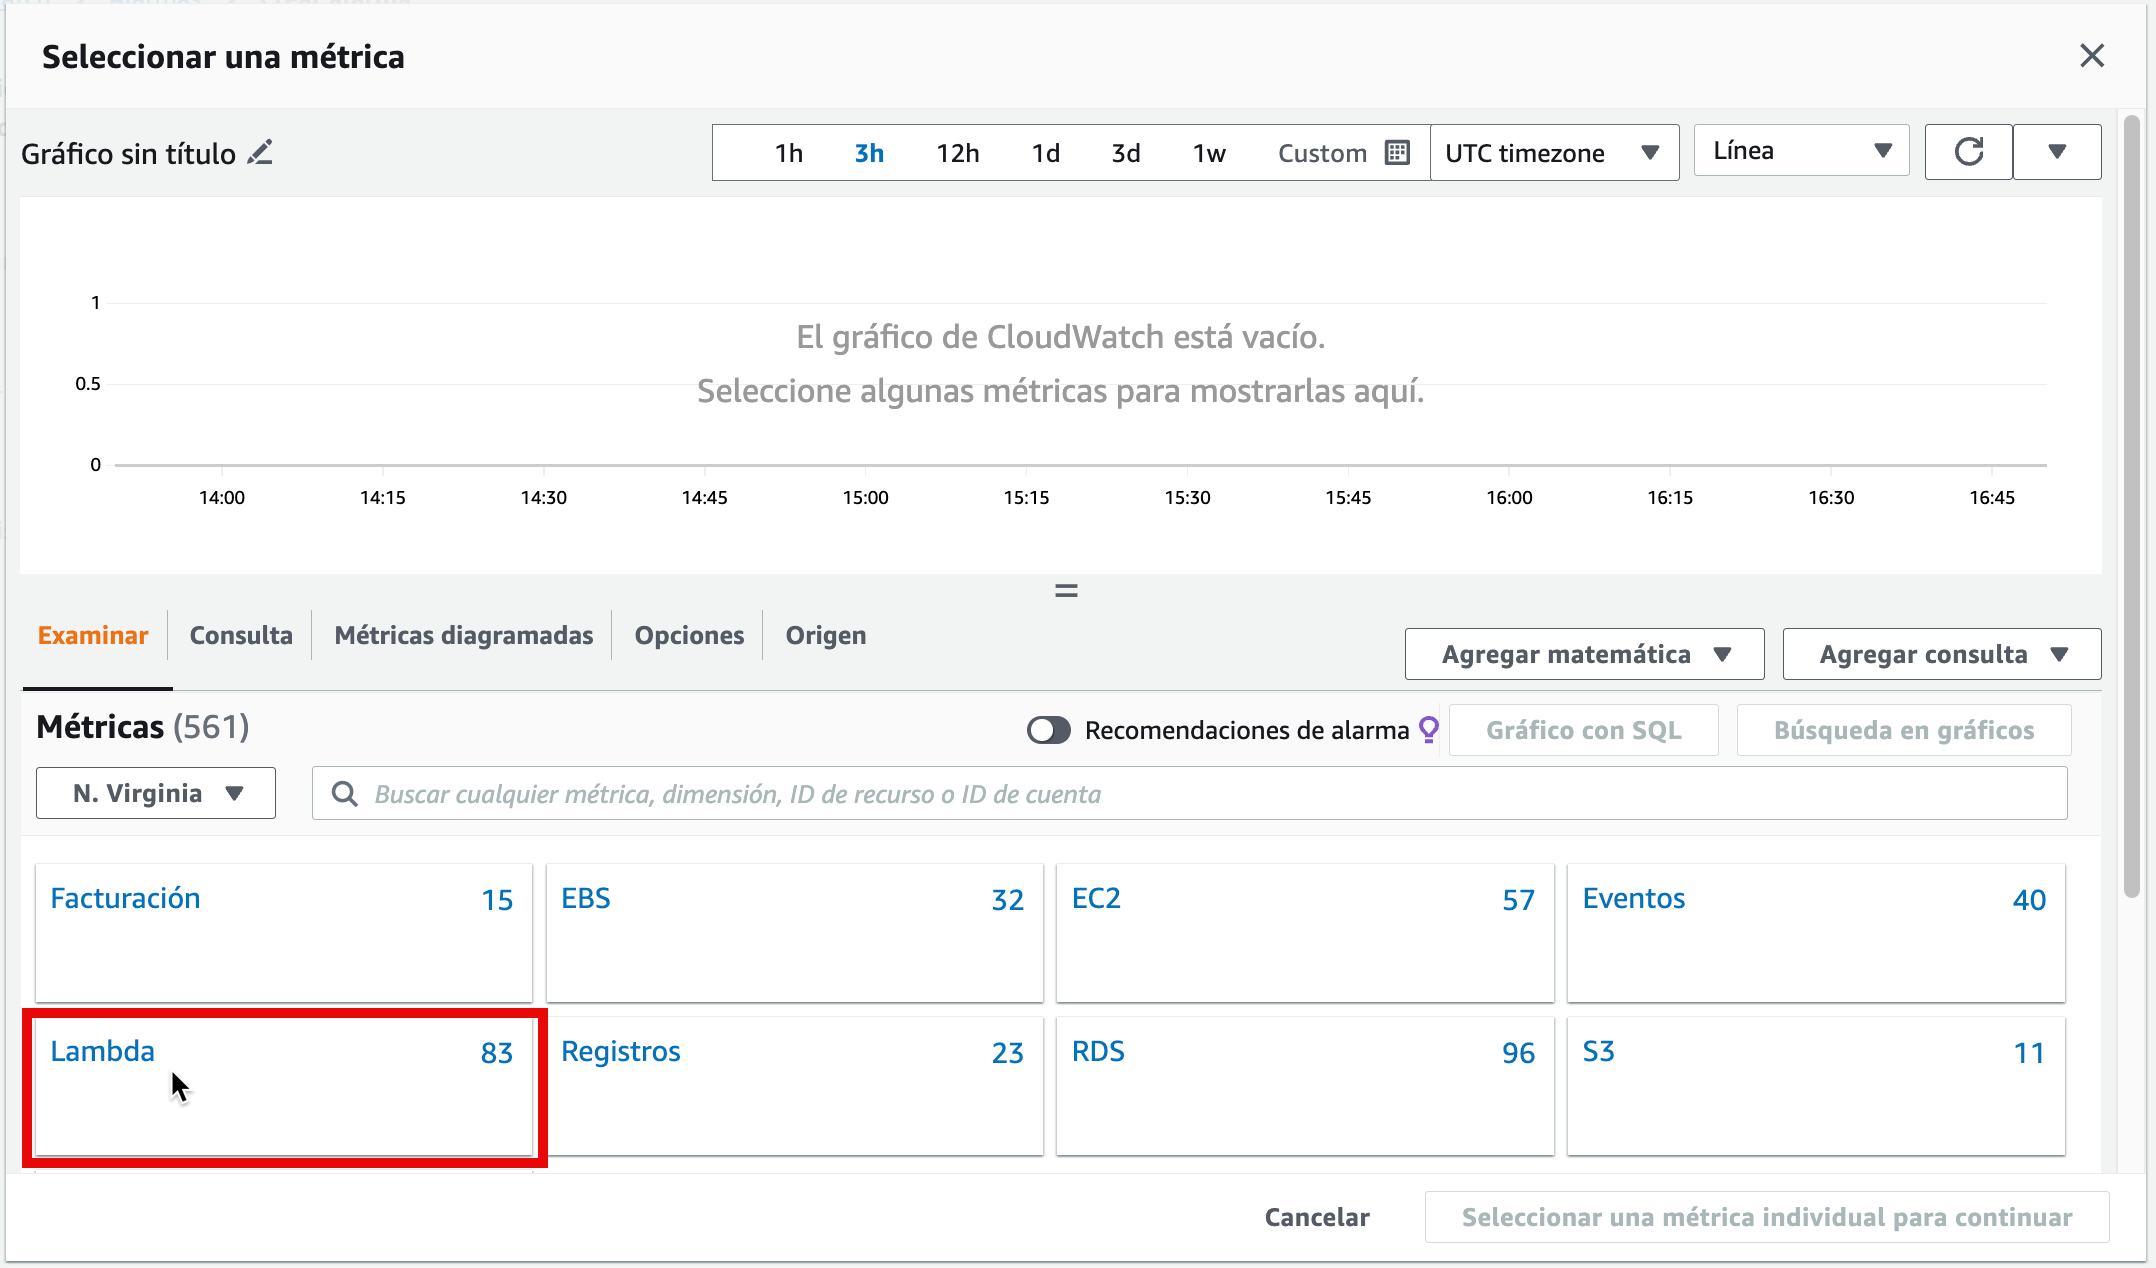Screen dimensions: 2156x1268
Task: Select the 3h time range
Action: [x=869, y=153]
